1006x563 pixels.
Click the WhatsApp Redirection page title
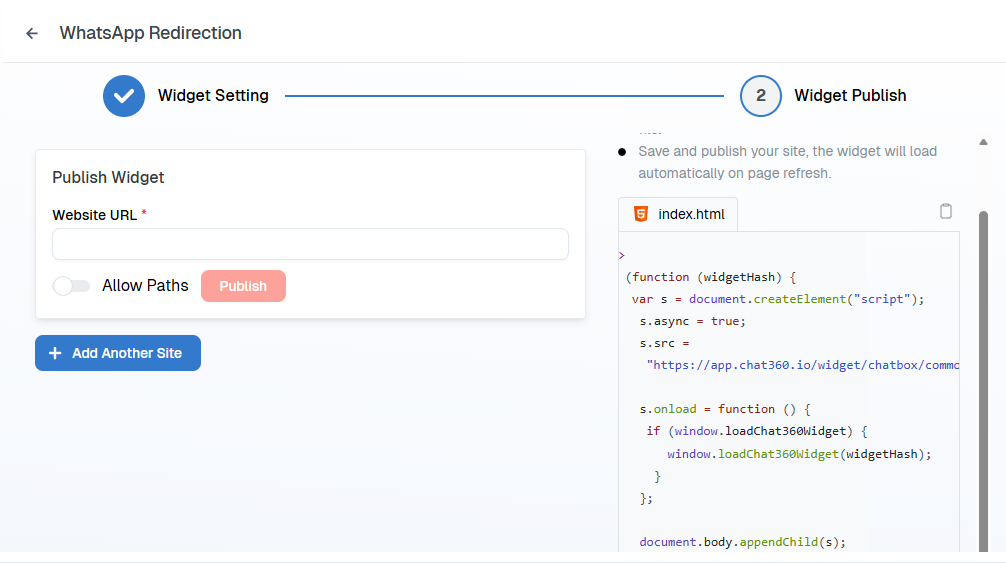click(151, 33)
